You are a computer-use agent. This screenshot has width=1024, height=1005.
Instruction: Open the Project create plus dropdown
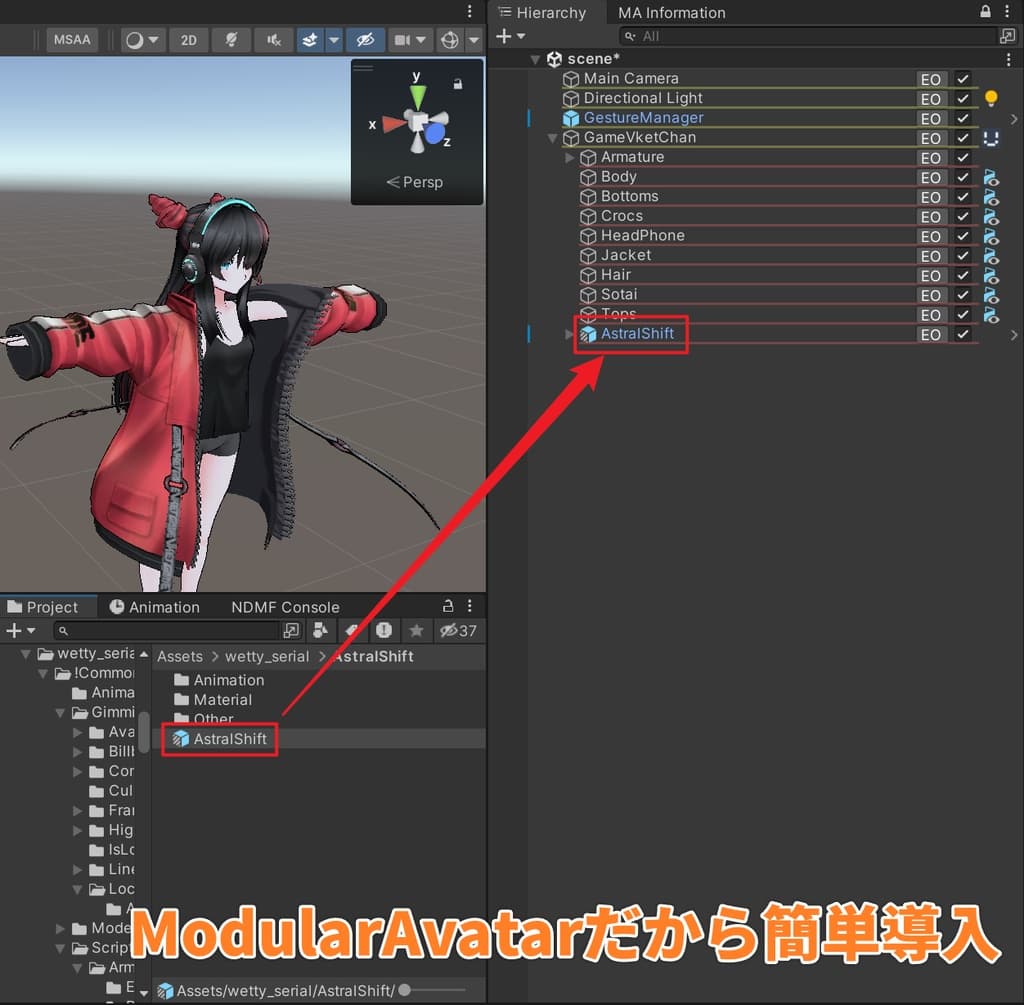pos(20,630)
